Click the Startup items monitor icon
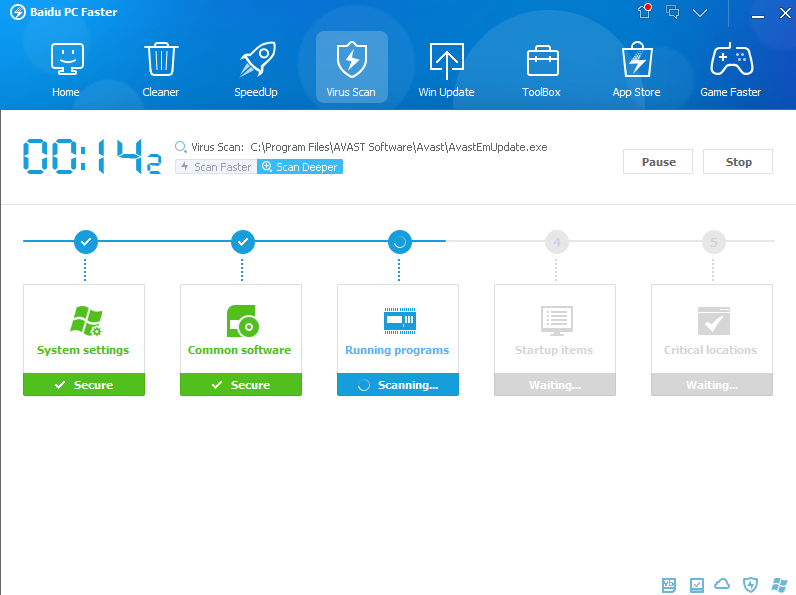 point(557,321)
